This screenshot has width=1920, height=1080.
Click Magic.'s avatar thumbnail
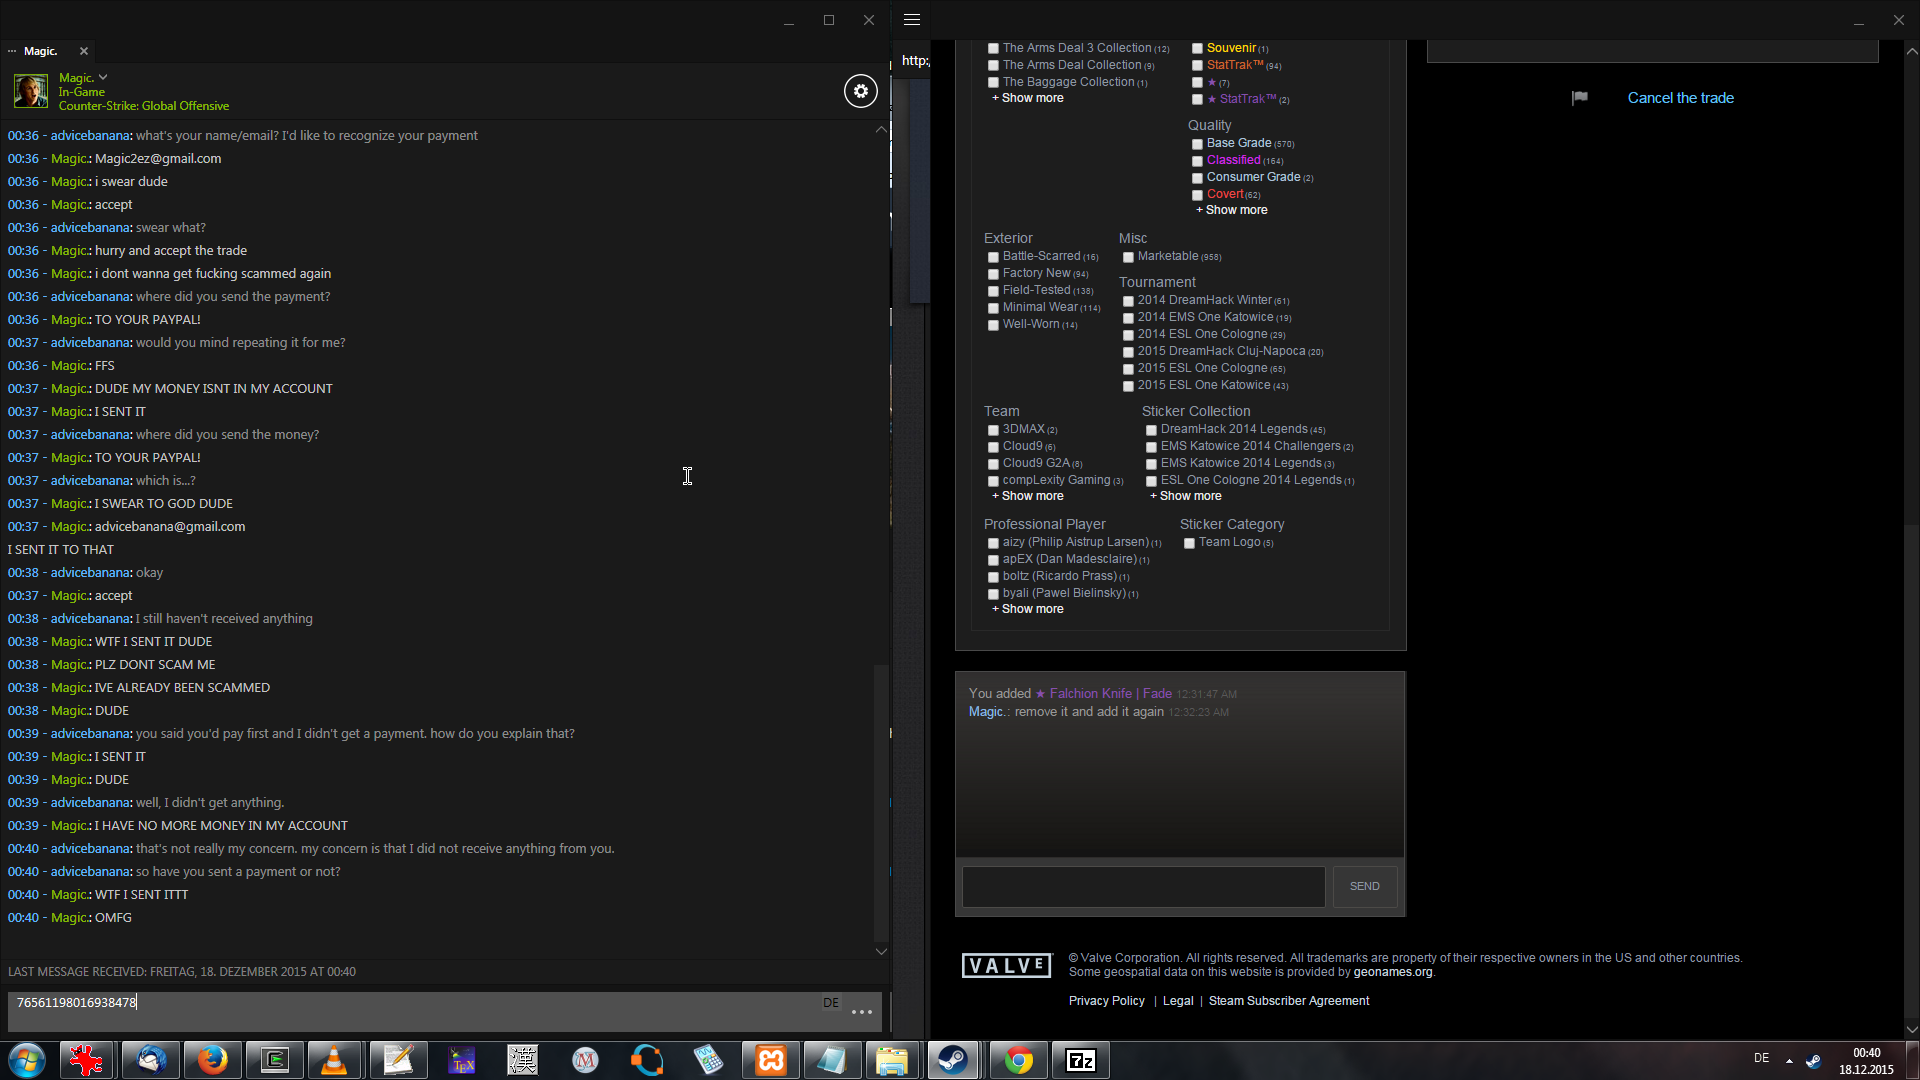click(x=30, y=91)
